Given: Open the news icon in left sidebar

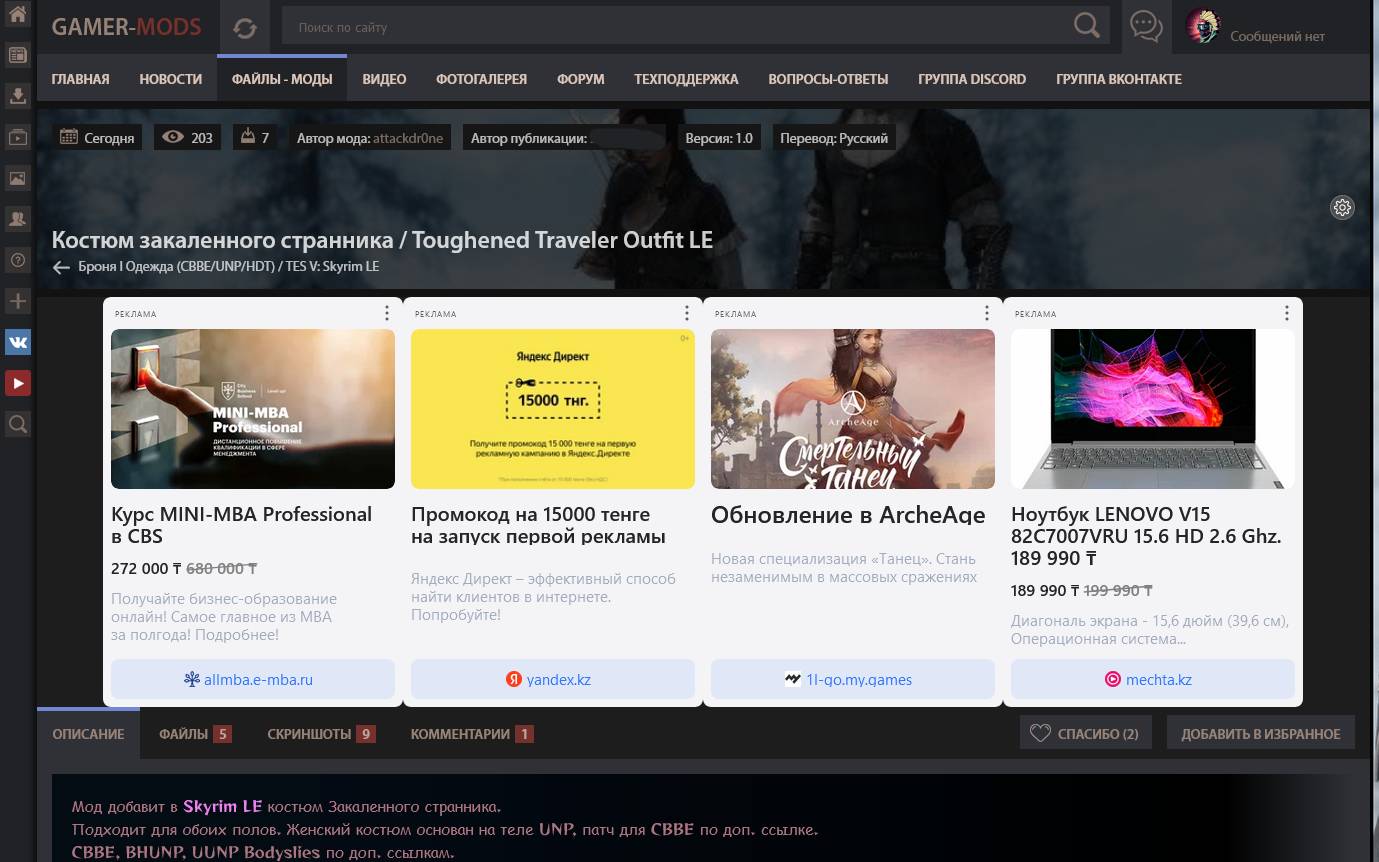Looking at the screenshot, I should point(17,55).
